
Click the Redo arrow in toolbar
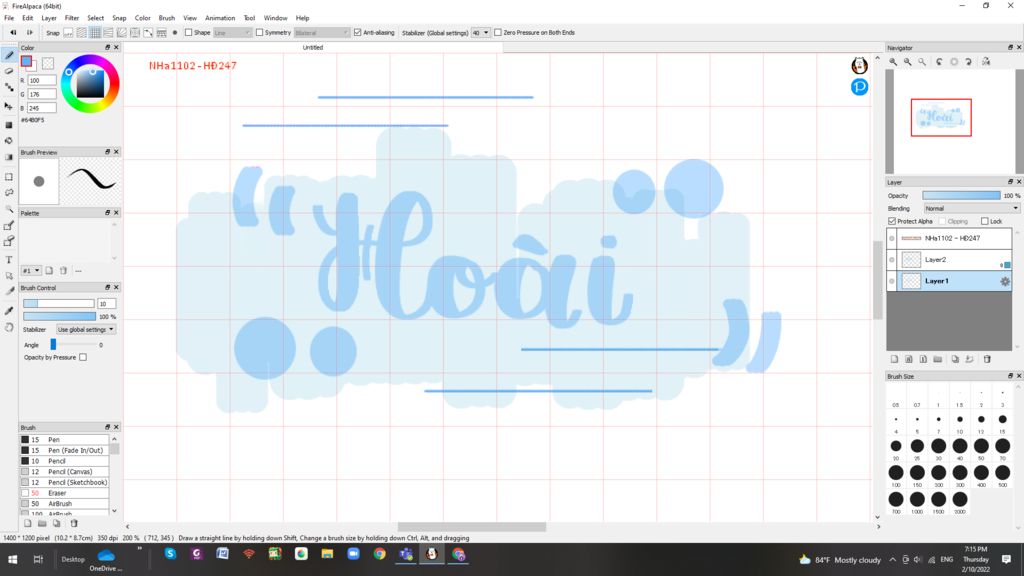click(29, 33)
